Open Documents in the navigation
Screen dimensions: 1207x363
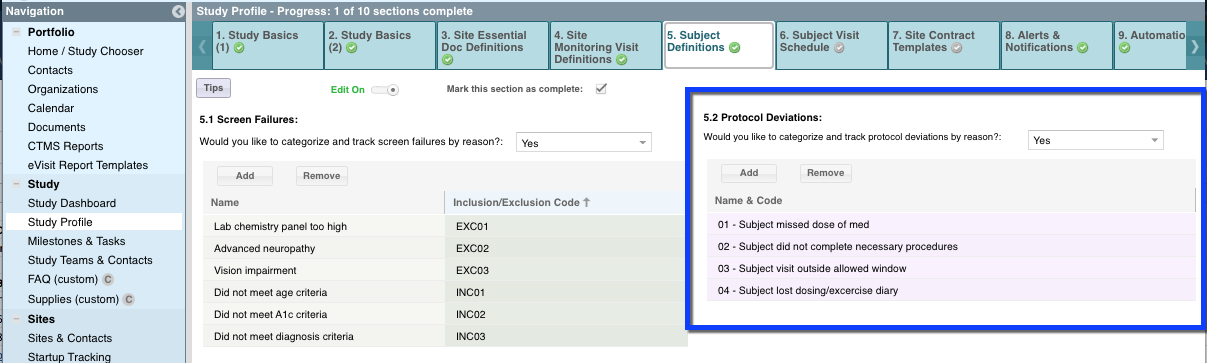coord(57,127)
